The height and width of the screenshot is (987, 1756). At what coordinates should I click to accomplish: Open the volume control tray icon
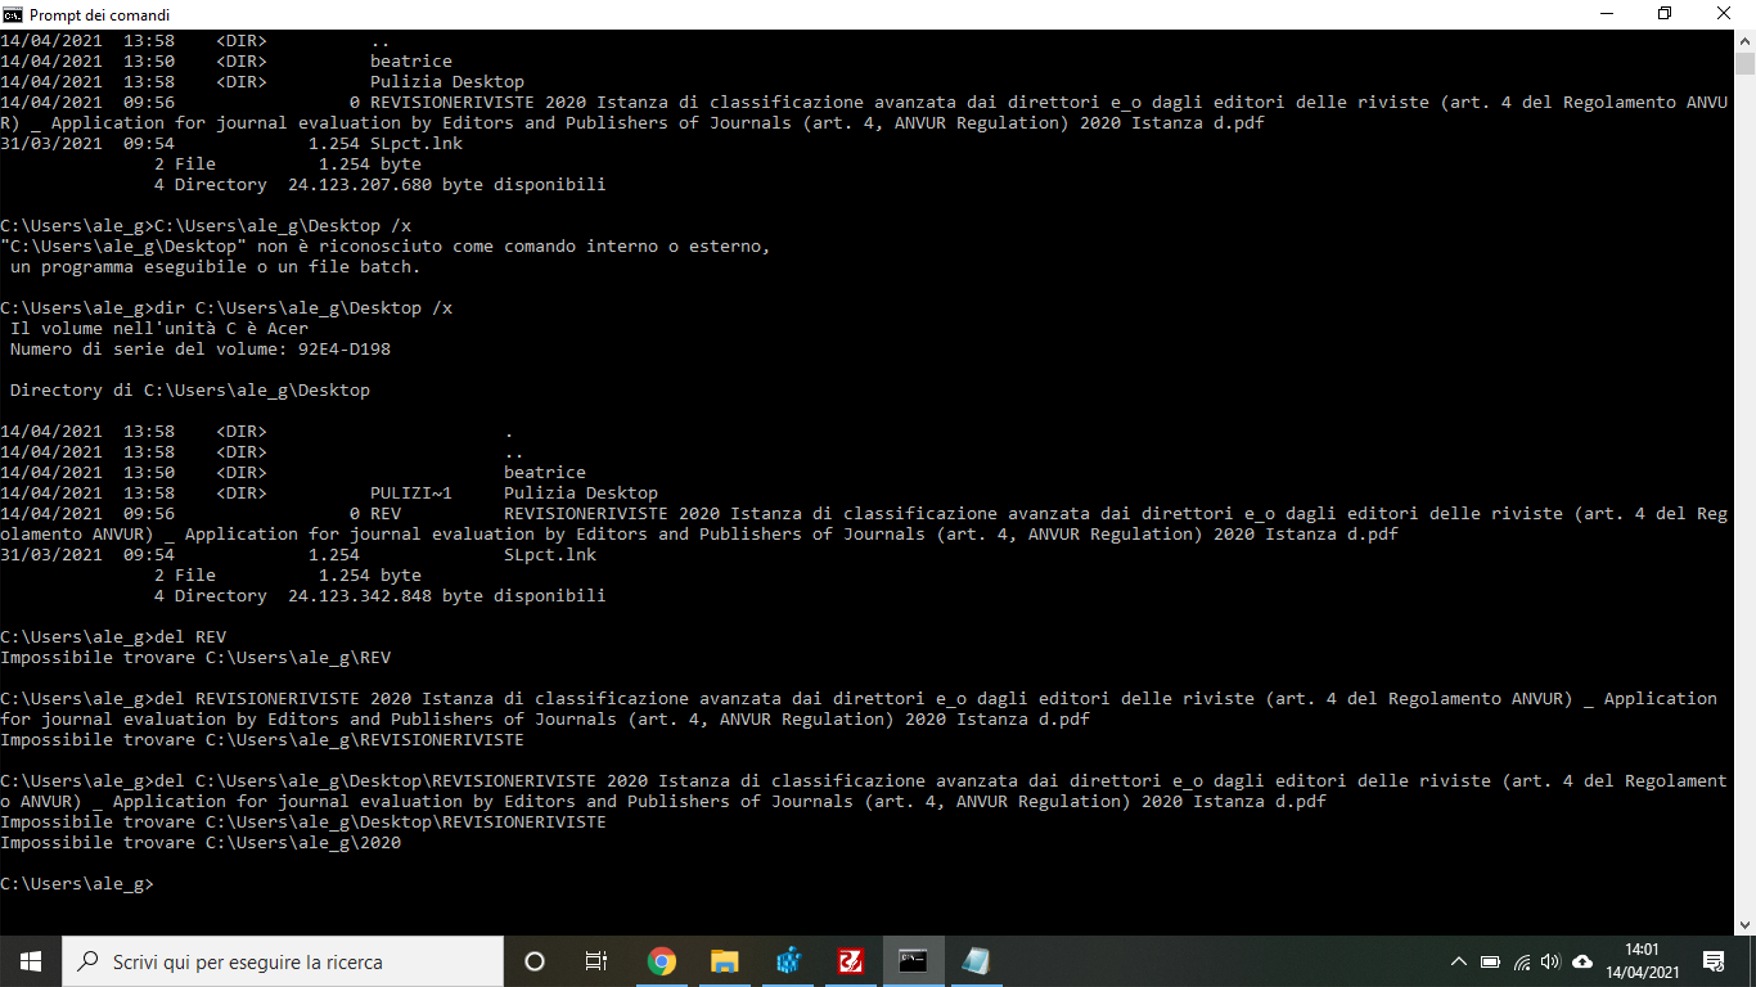pos(1551,961)
